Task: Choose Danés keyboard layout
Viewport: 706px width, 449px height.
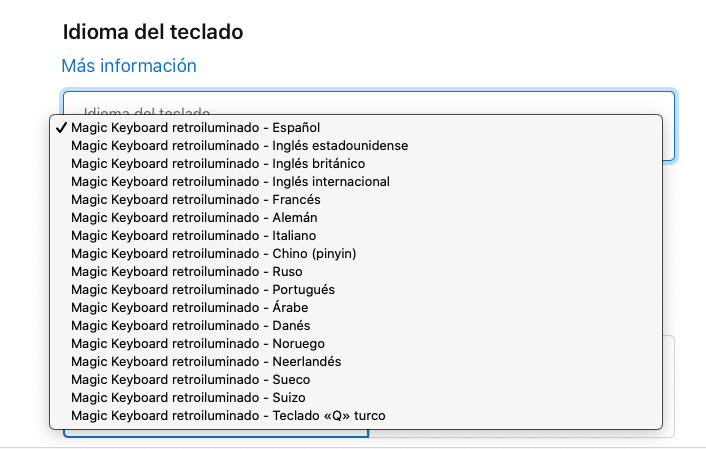Action: click(190, 325)
